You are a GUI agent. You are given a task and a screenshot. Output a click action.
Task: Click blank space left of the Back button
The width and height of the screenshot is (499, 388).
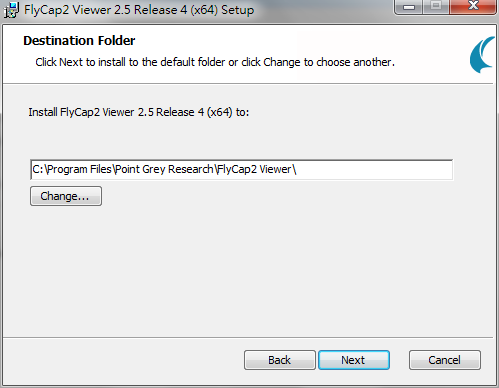pyautogui.click(x=123, y=360)
